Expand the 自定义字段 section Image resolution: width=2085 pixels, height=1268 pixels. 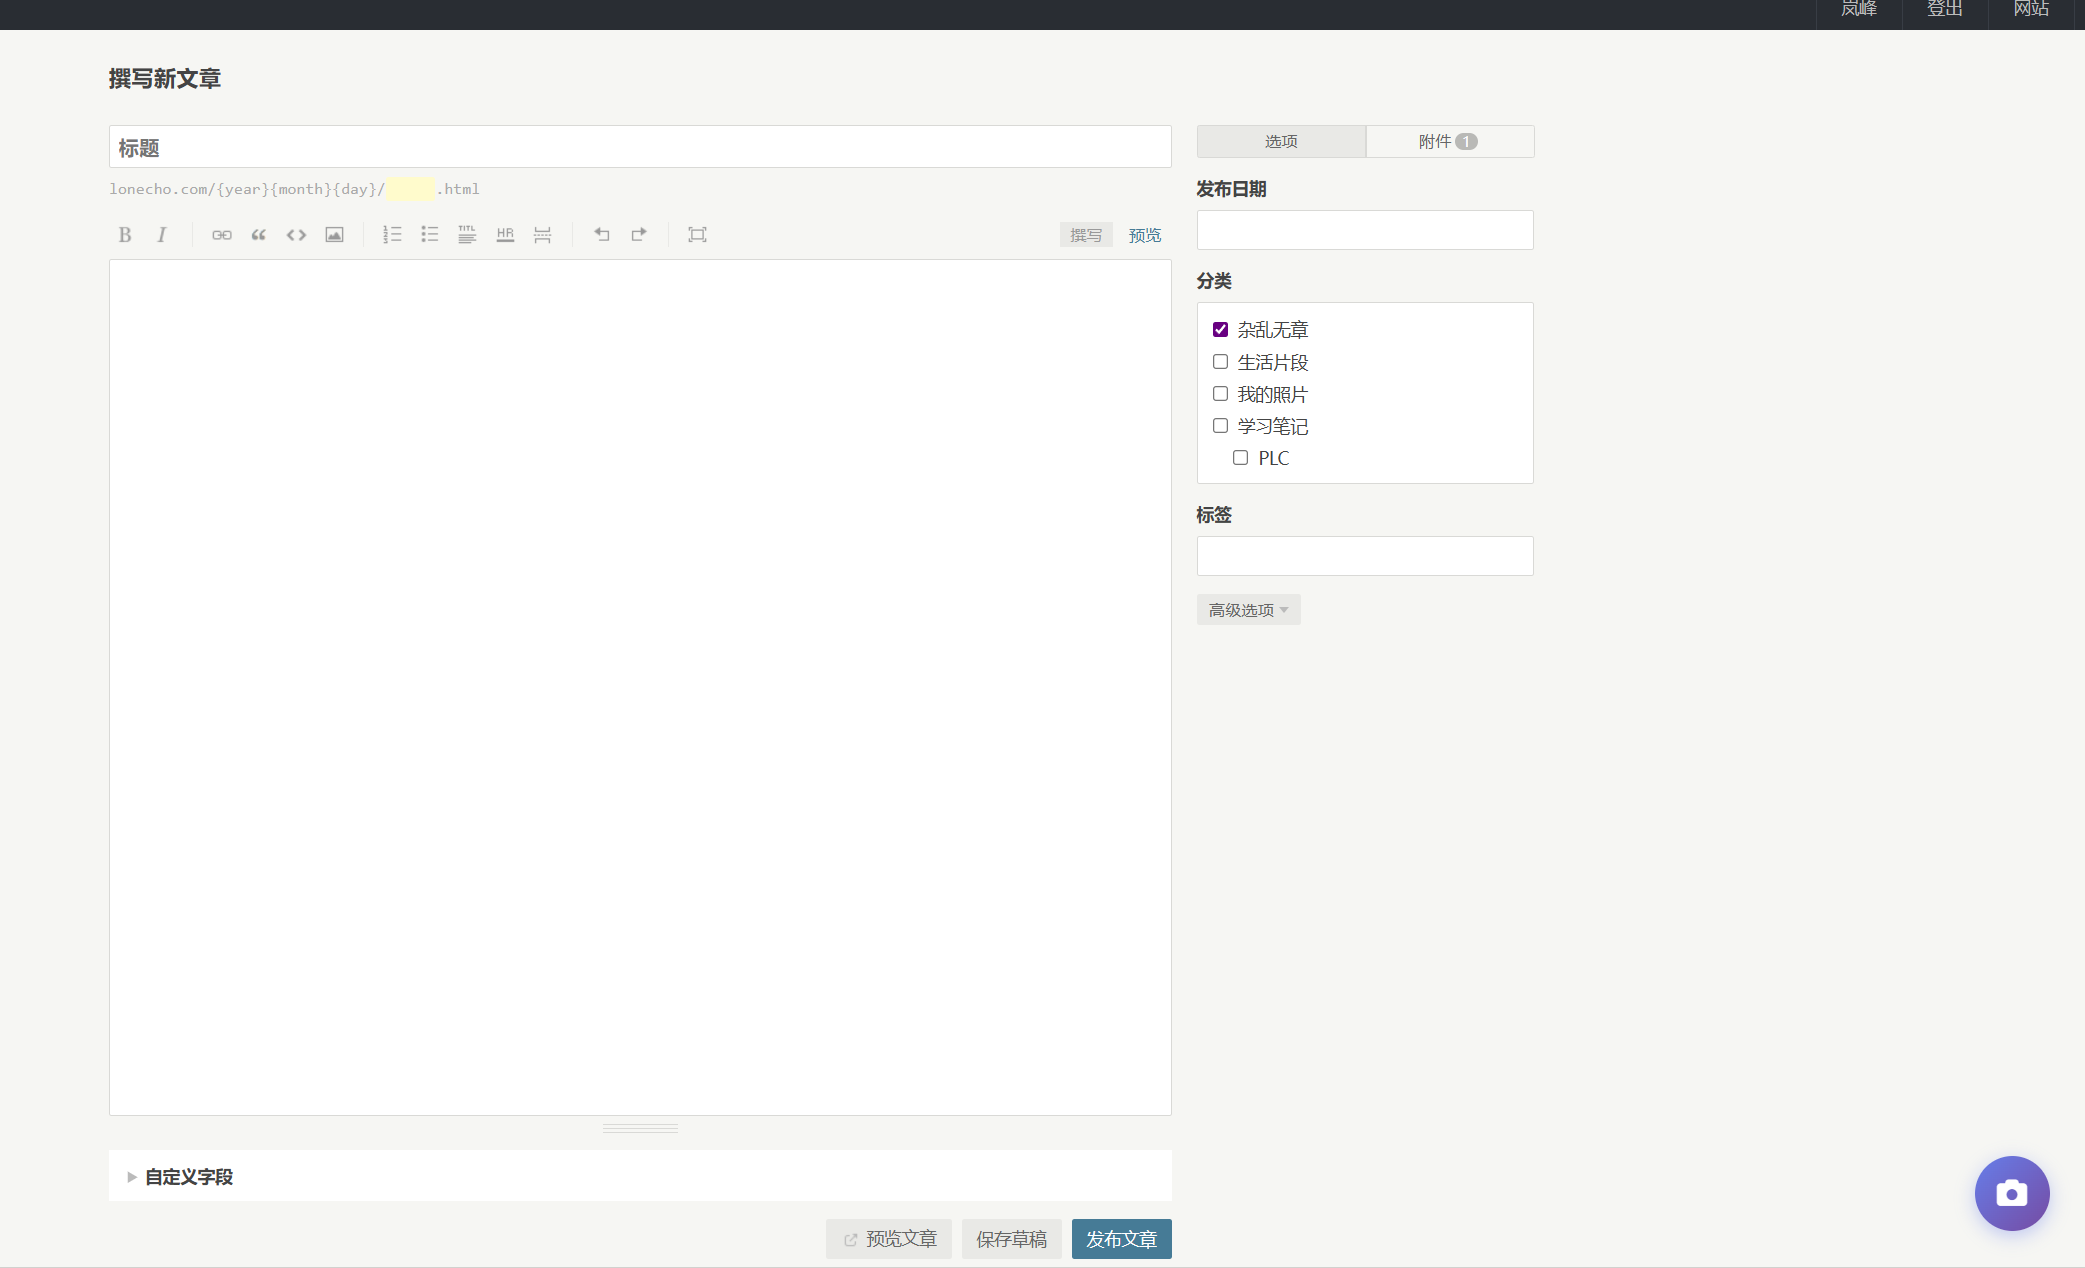coord(188,1177)
